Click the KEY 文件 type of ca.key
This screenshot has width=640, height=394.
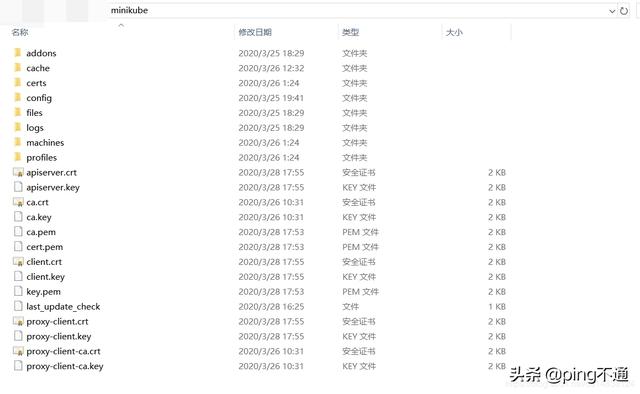[x=359, y=217]
